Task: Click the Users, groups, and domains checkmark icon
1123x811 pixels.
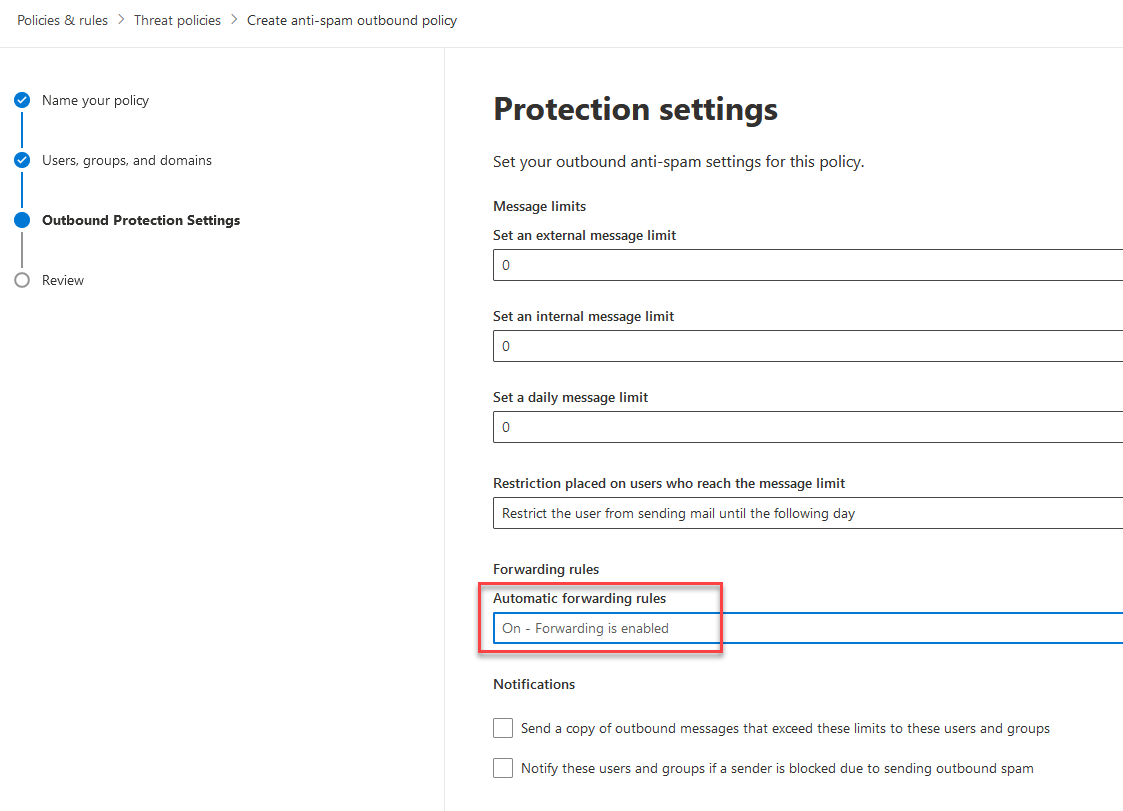Action: click(x=22, y=160)
